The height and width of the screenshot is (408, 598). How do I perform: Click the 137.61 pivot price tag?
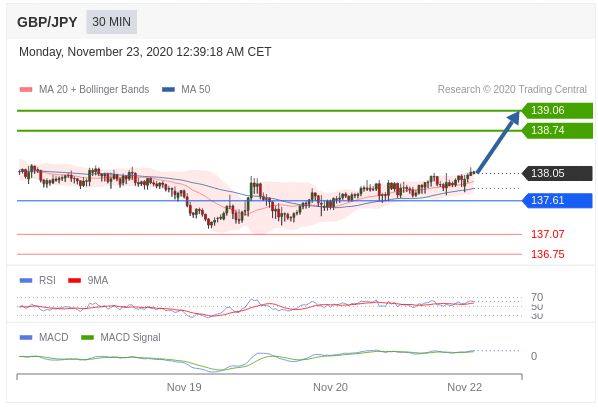(557, 200)
